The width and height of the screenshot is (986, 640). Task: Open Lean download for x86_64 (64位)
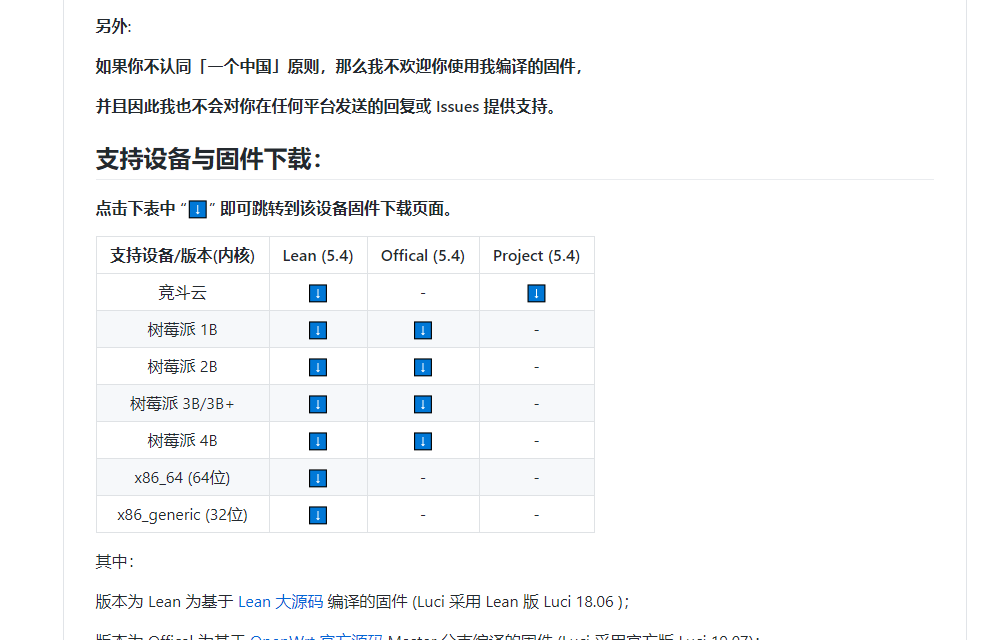318,478
